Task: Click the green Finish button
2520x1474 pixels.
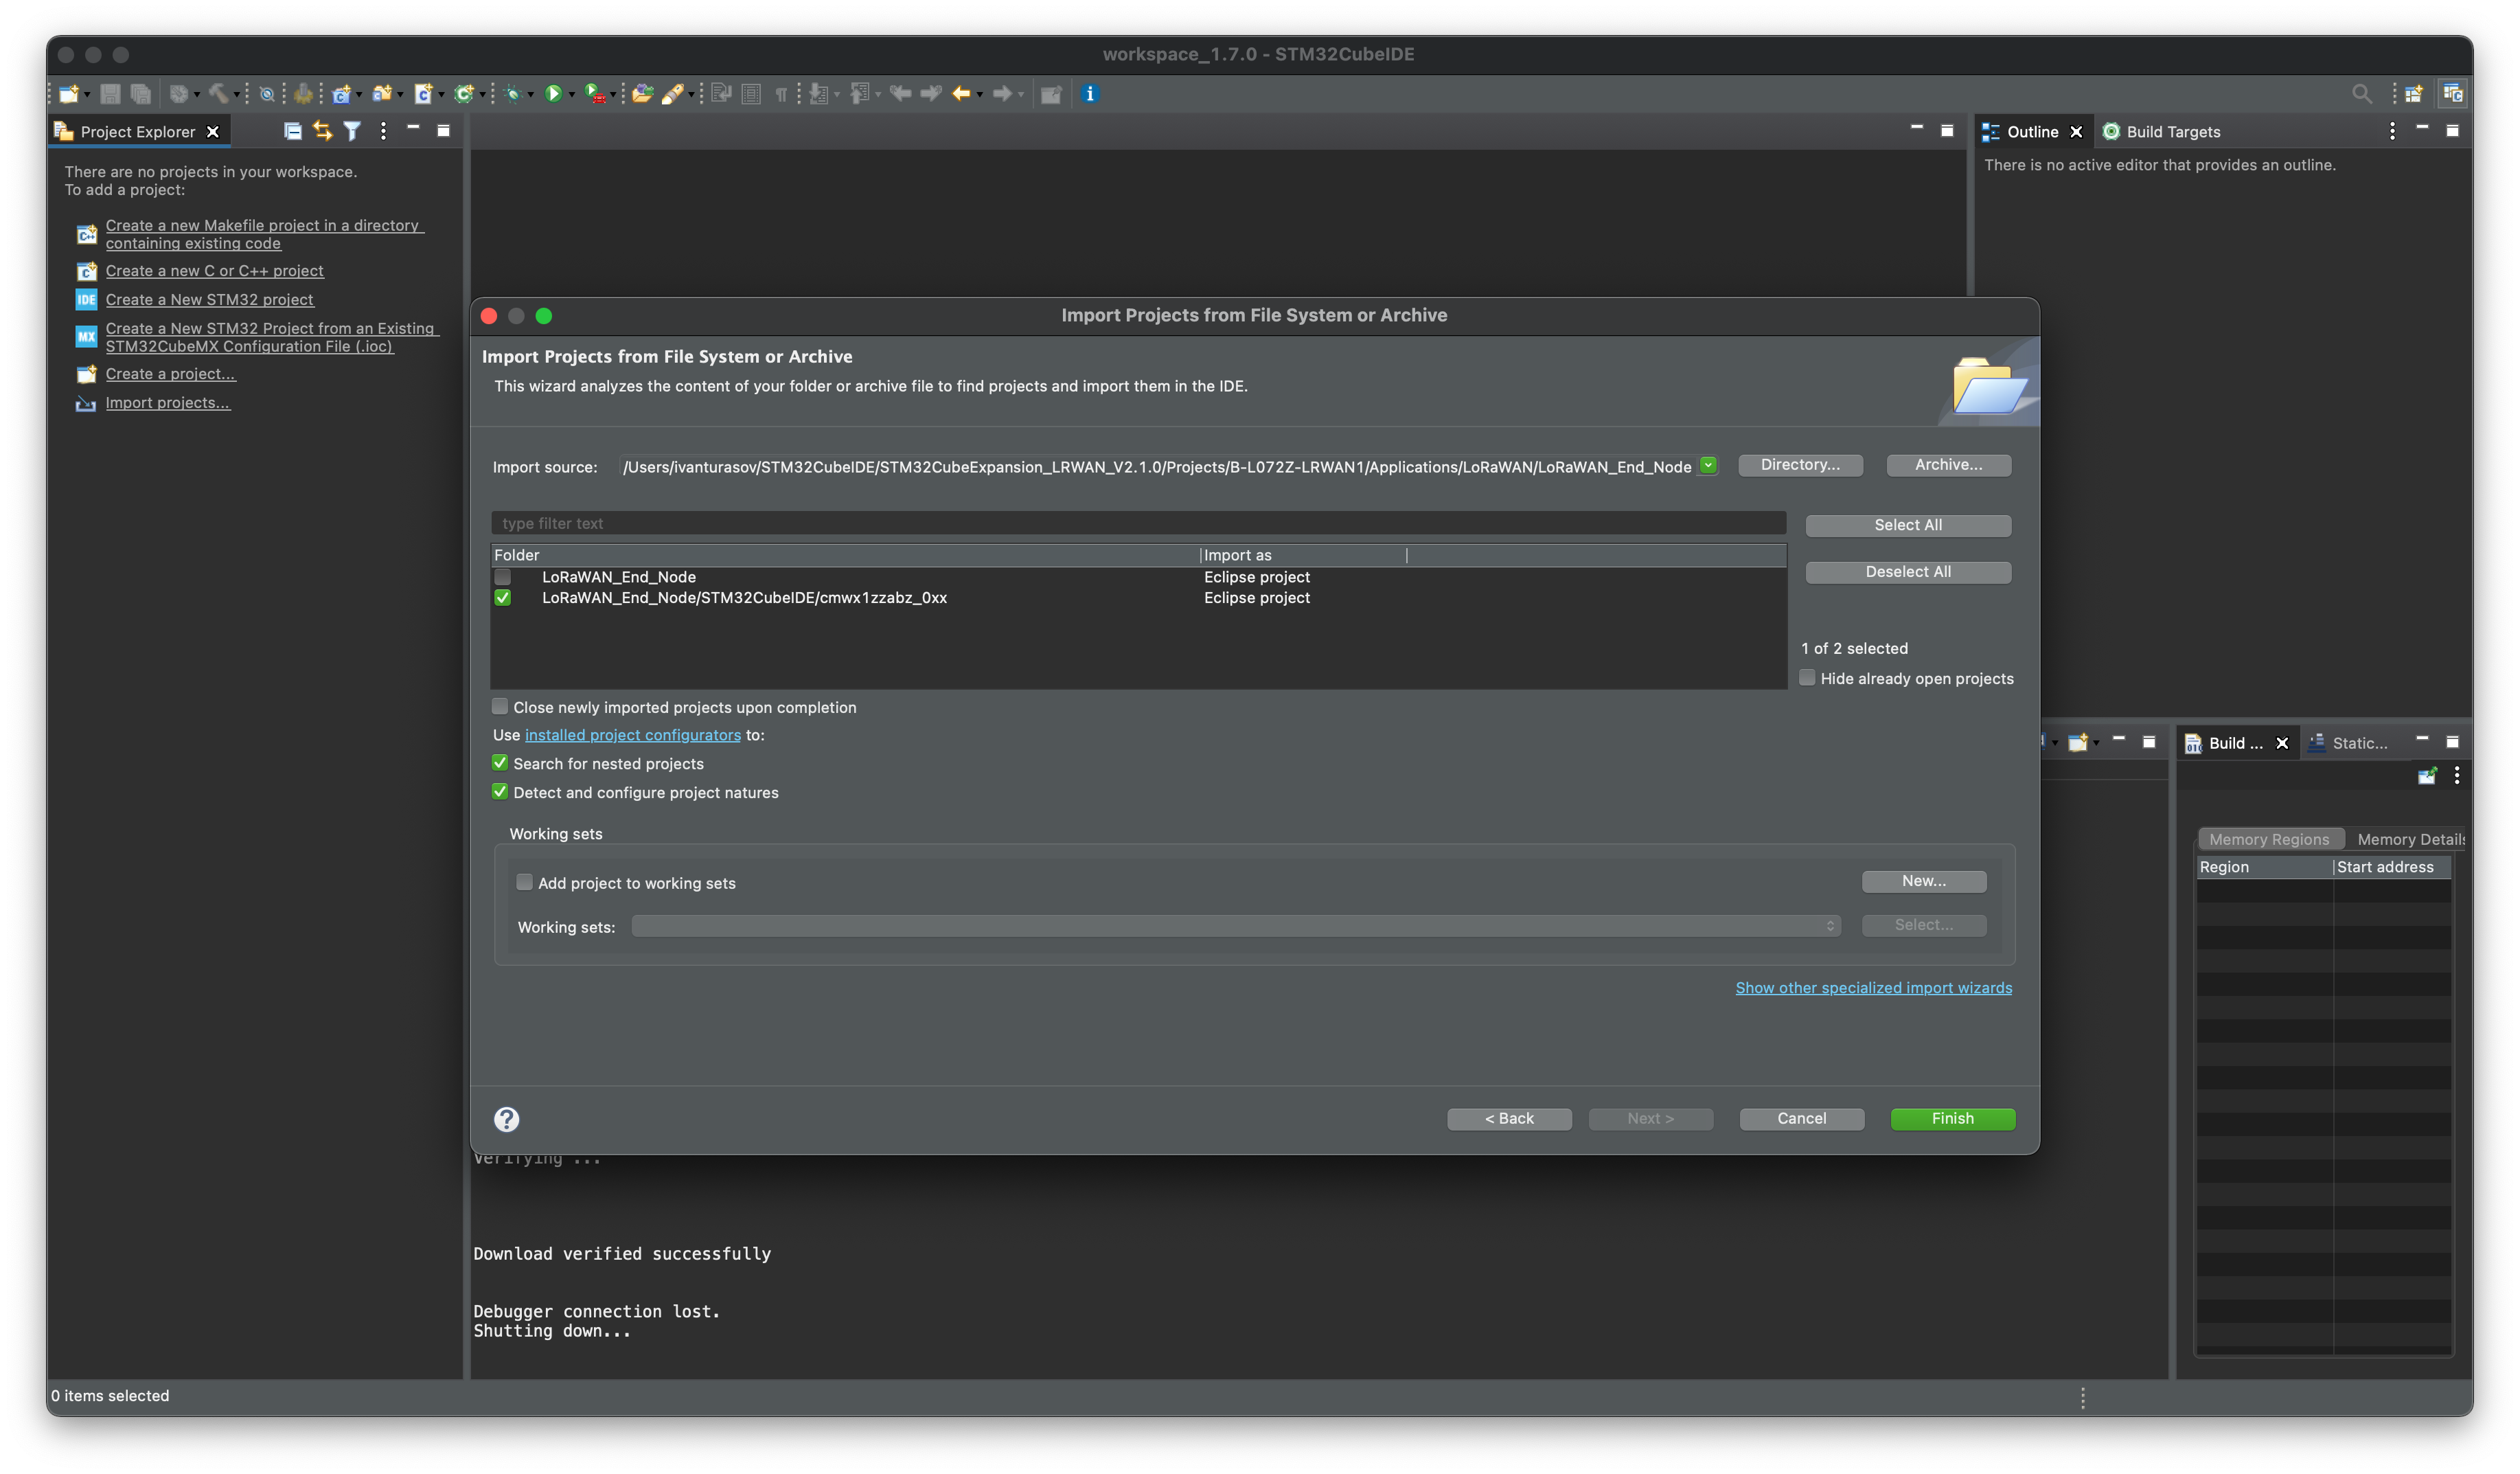Action: [1952, 1119]
